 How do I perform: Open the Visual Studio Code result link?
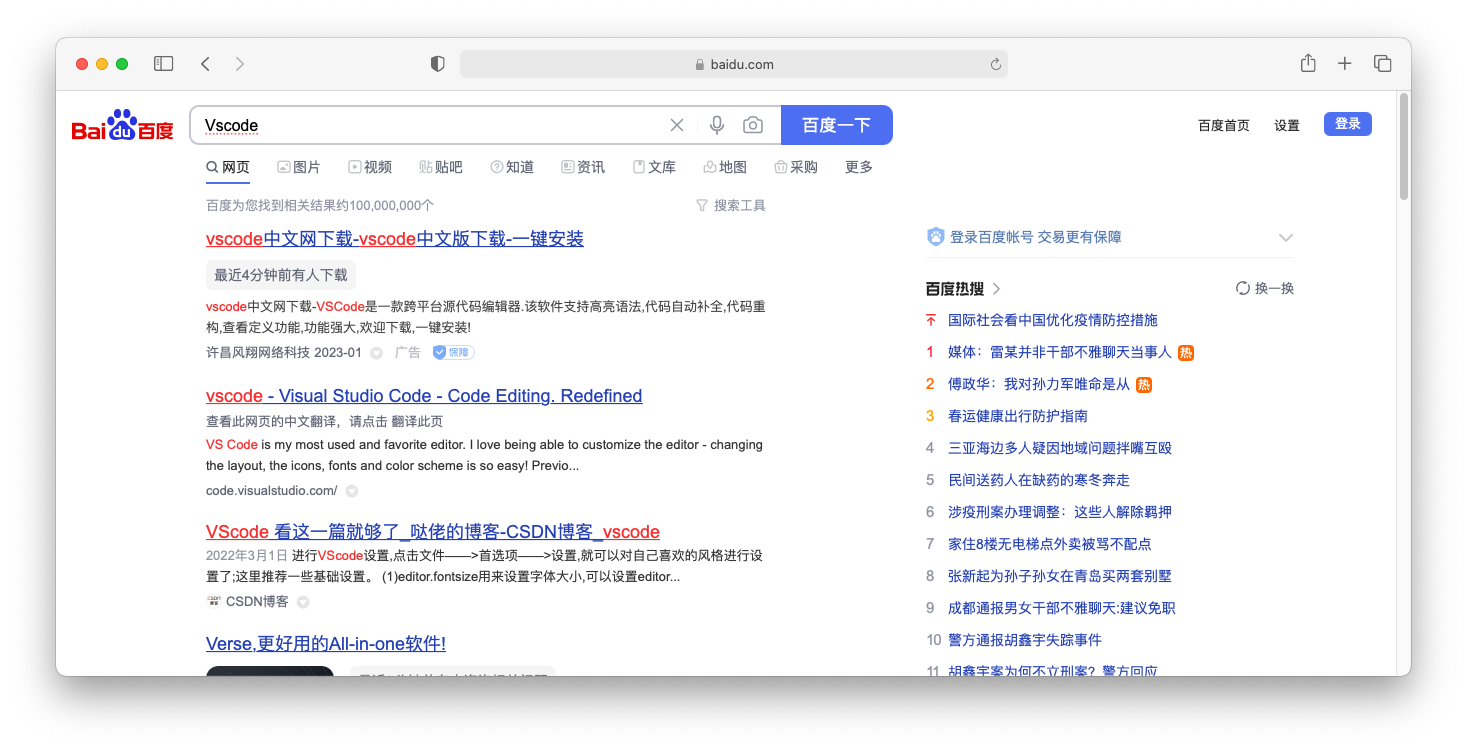click(x=424, y=396)
